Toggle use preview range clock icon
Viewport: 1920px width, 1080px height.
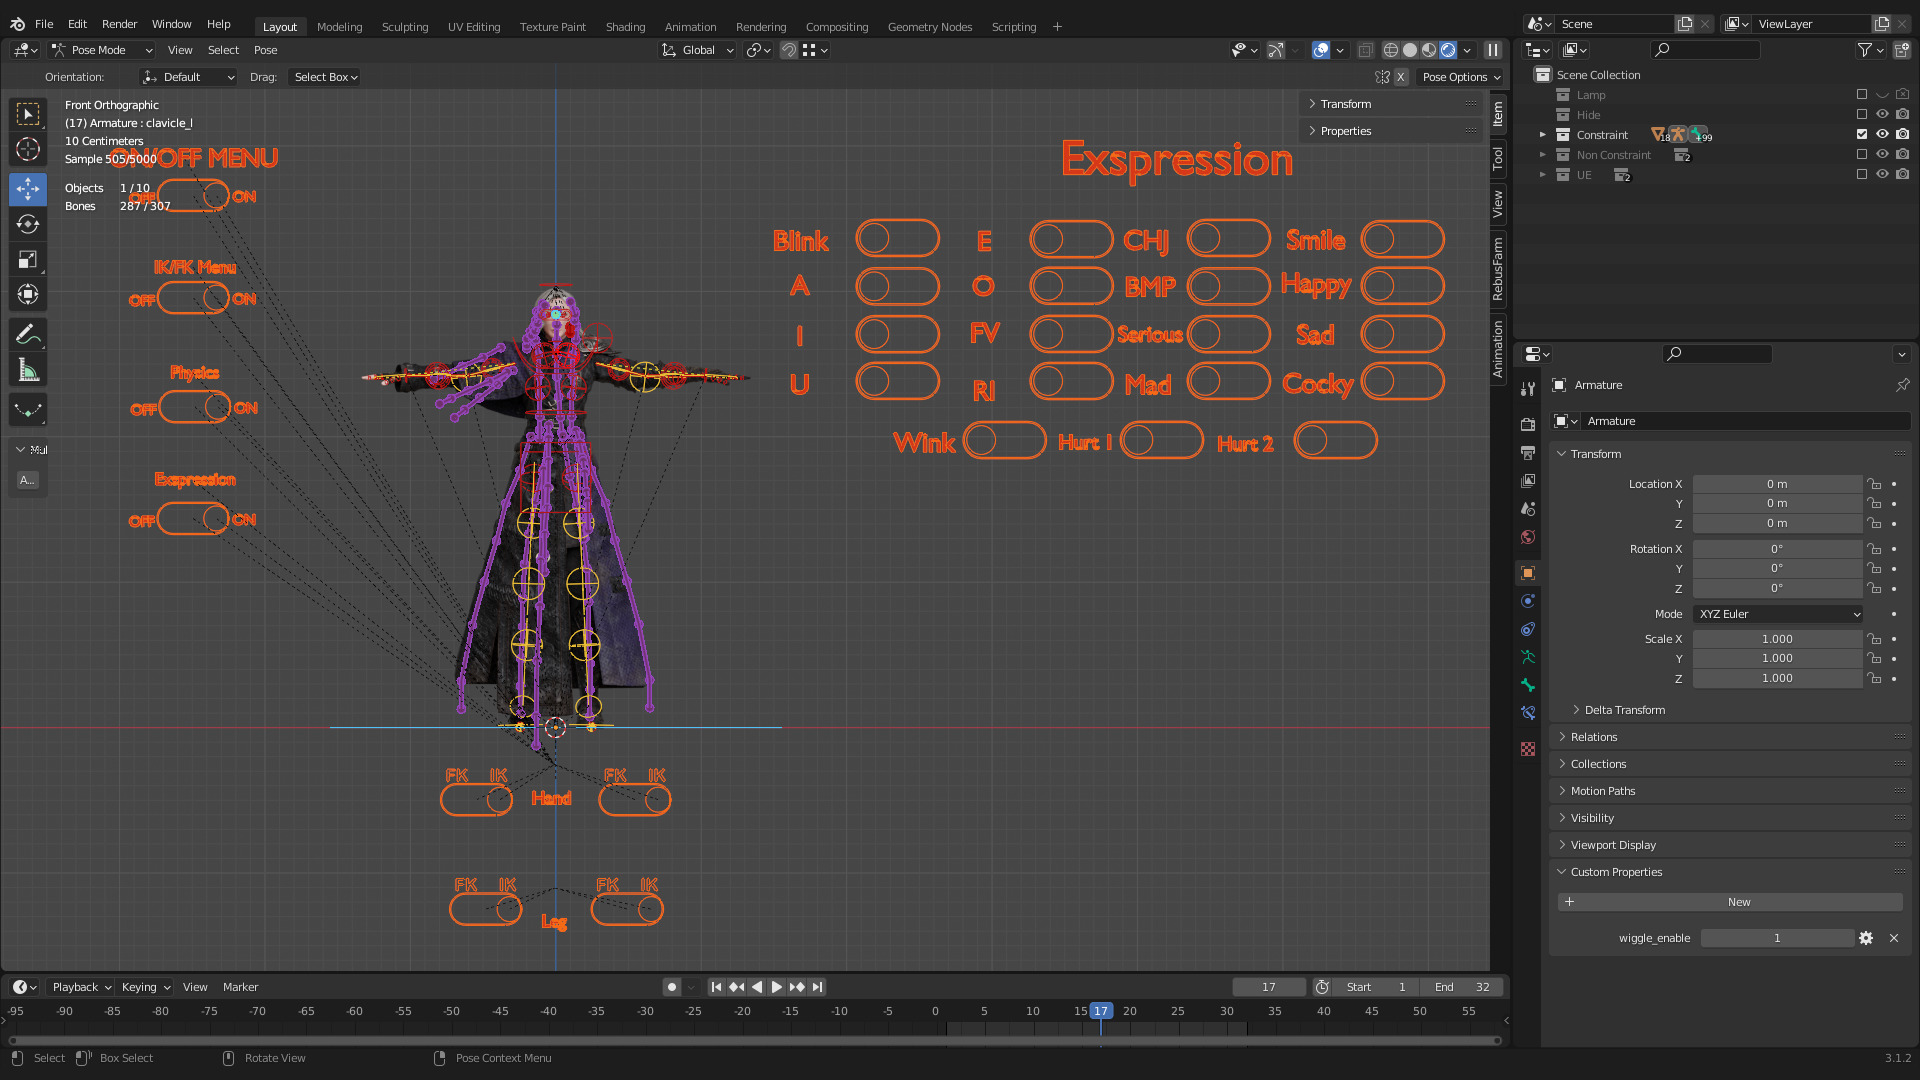[x=1322, y=987]
